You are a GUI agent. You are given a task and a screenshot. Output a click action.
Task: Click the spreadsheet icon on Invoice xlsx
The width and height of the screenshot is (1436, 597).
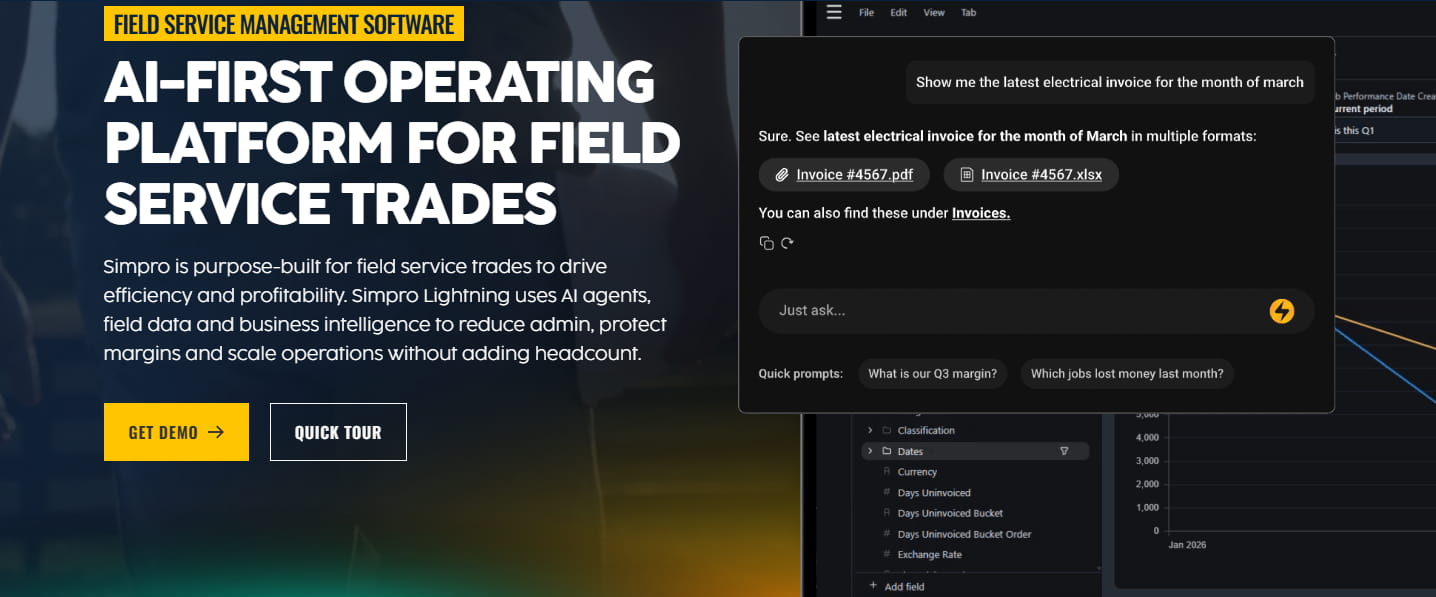click(966, 175)
